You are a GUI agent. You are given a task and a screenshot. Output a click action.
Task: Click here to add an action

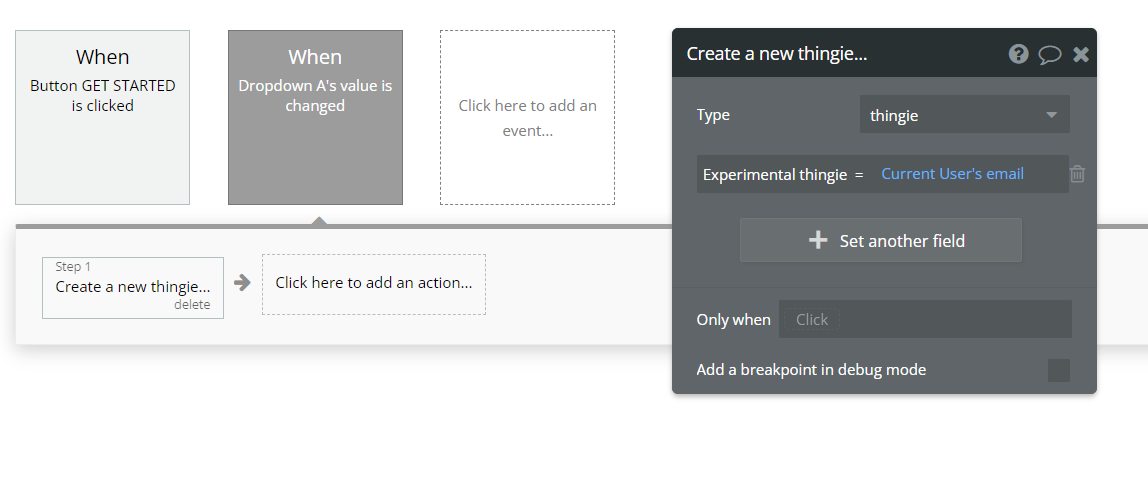373,283
